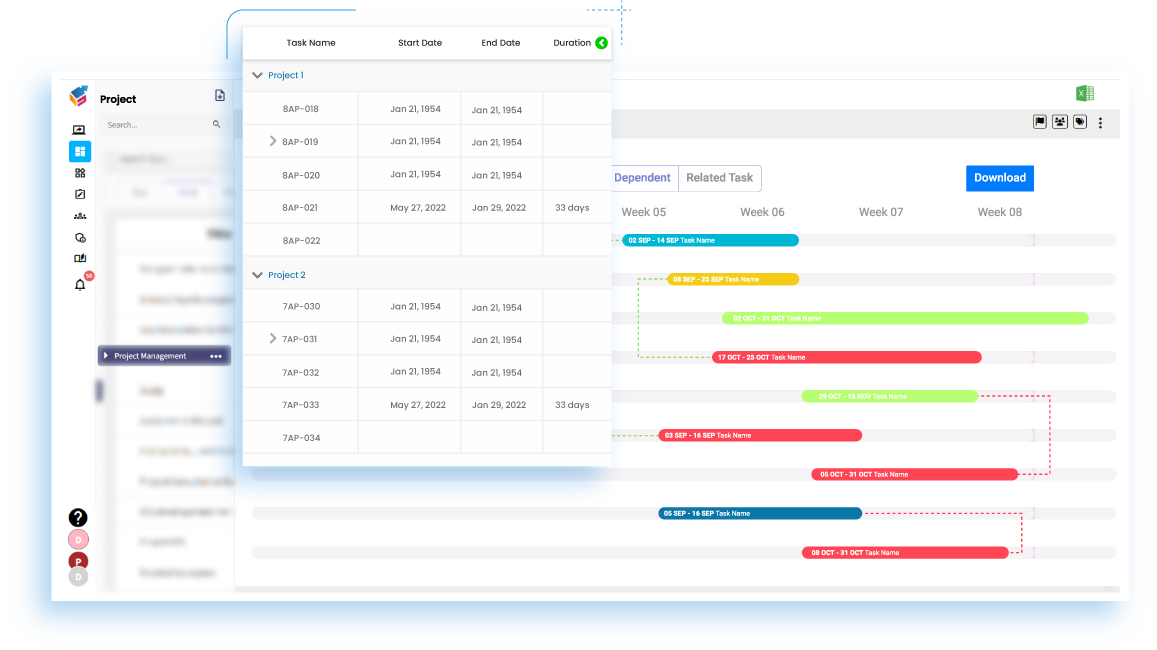Click the app logo in the sidebar

click(79, 96)
